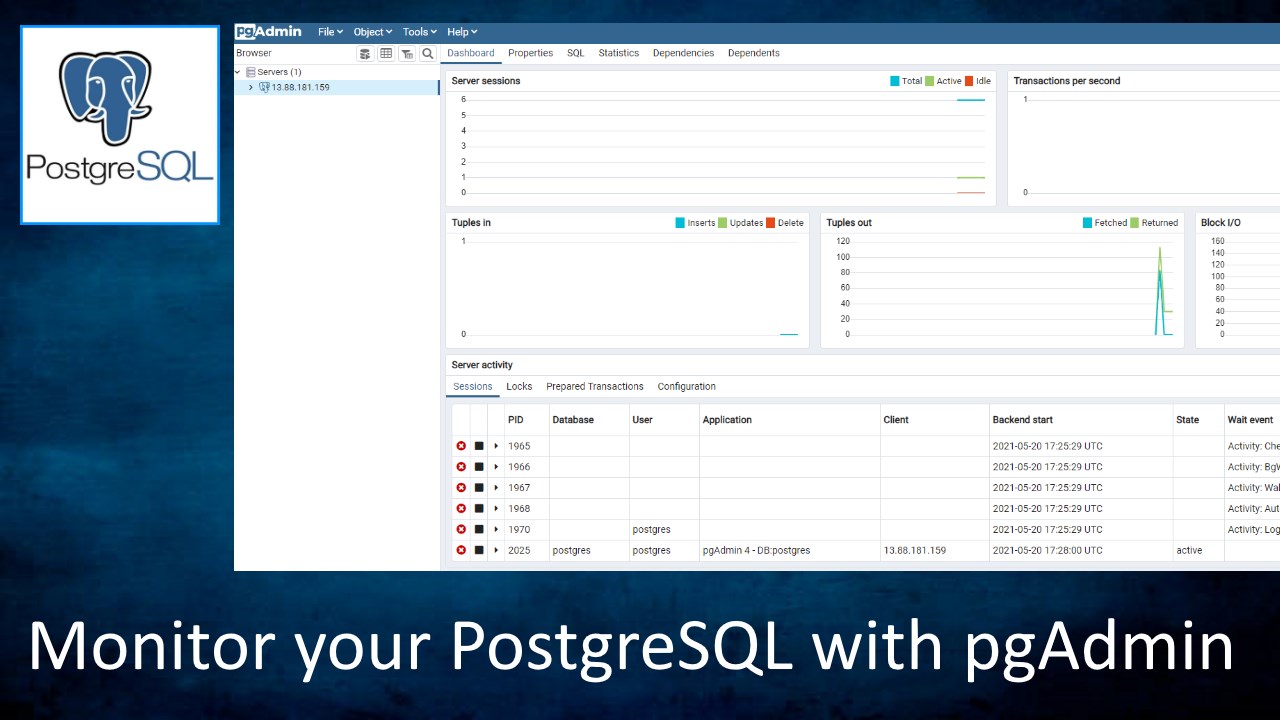The width and height of the screenshot is (1280, 720).
Task: Sort by the Database column header
Action: (x=589, y=420)
